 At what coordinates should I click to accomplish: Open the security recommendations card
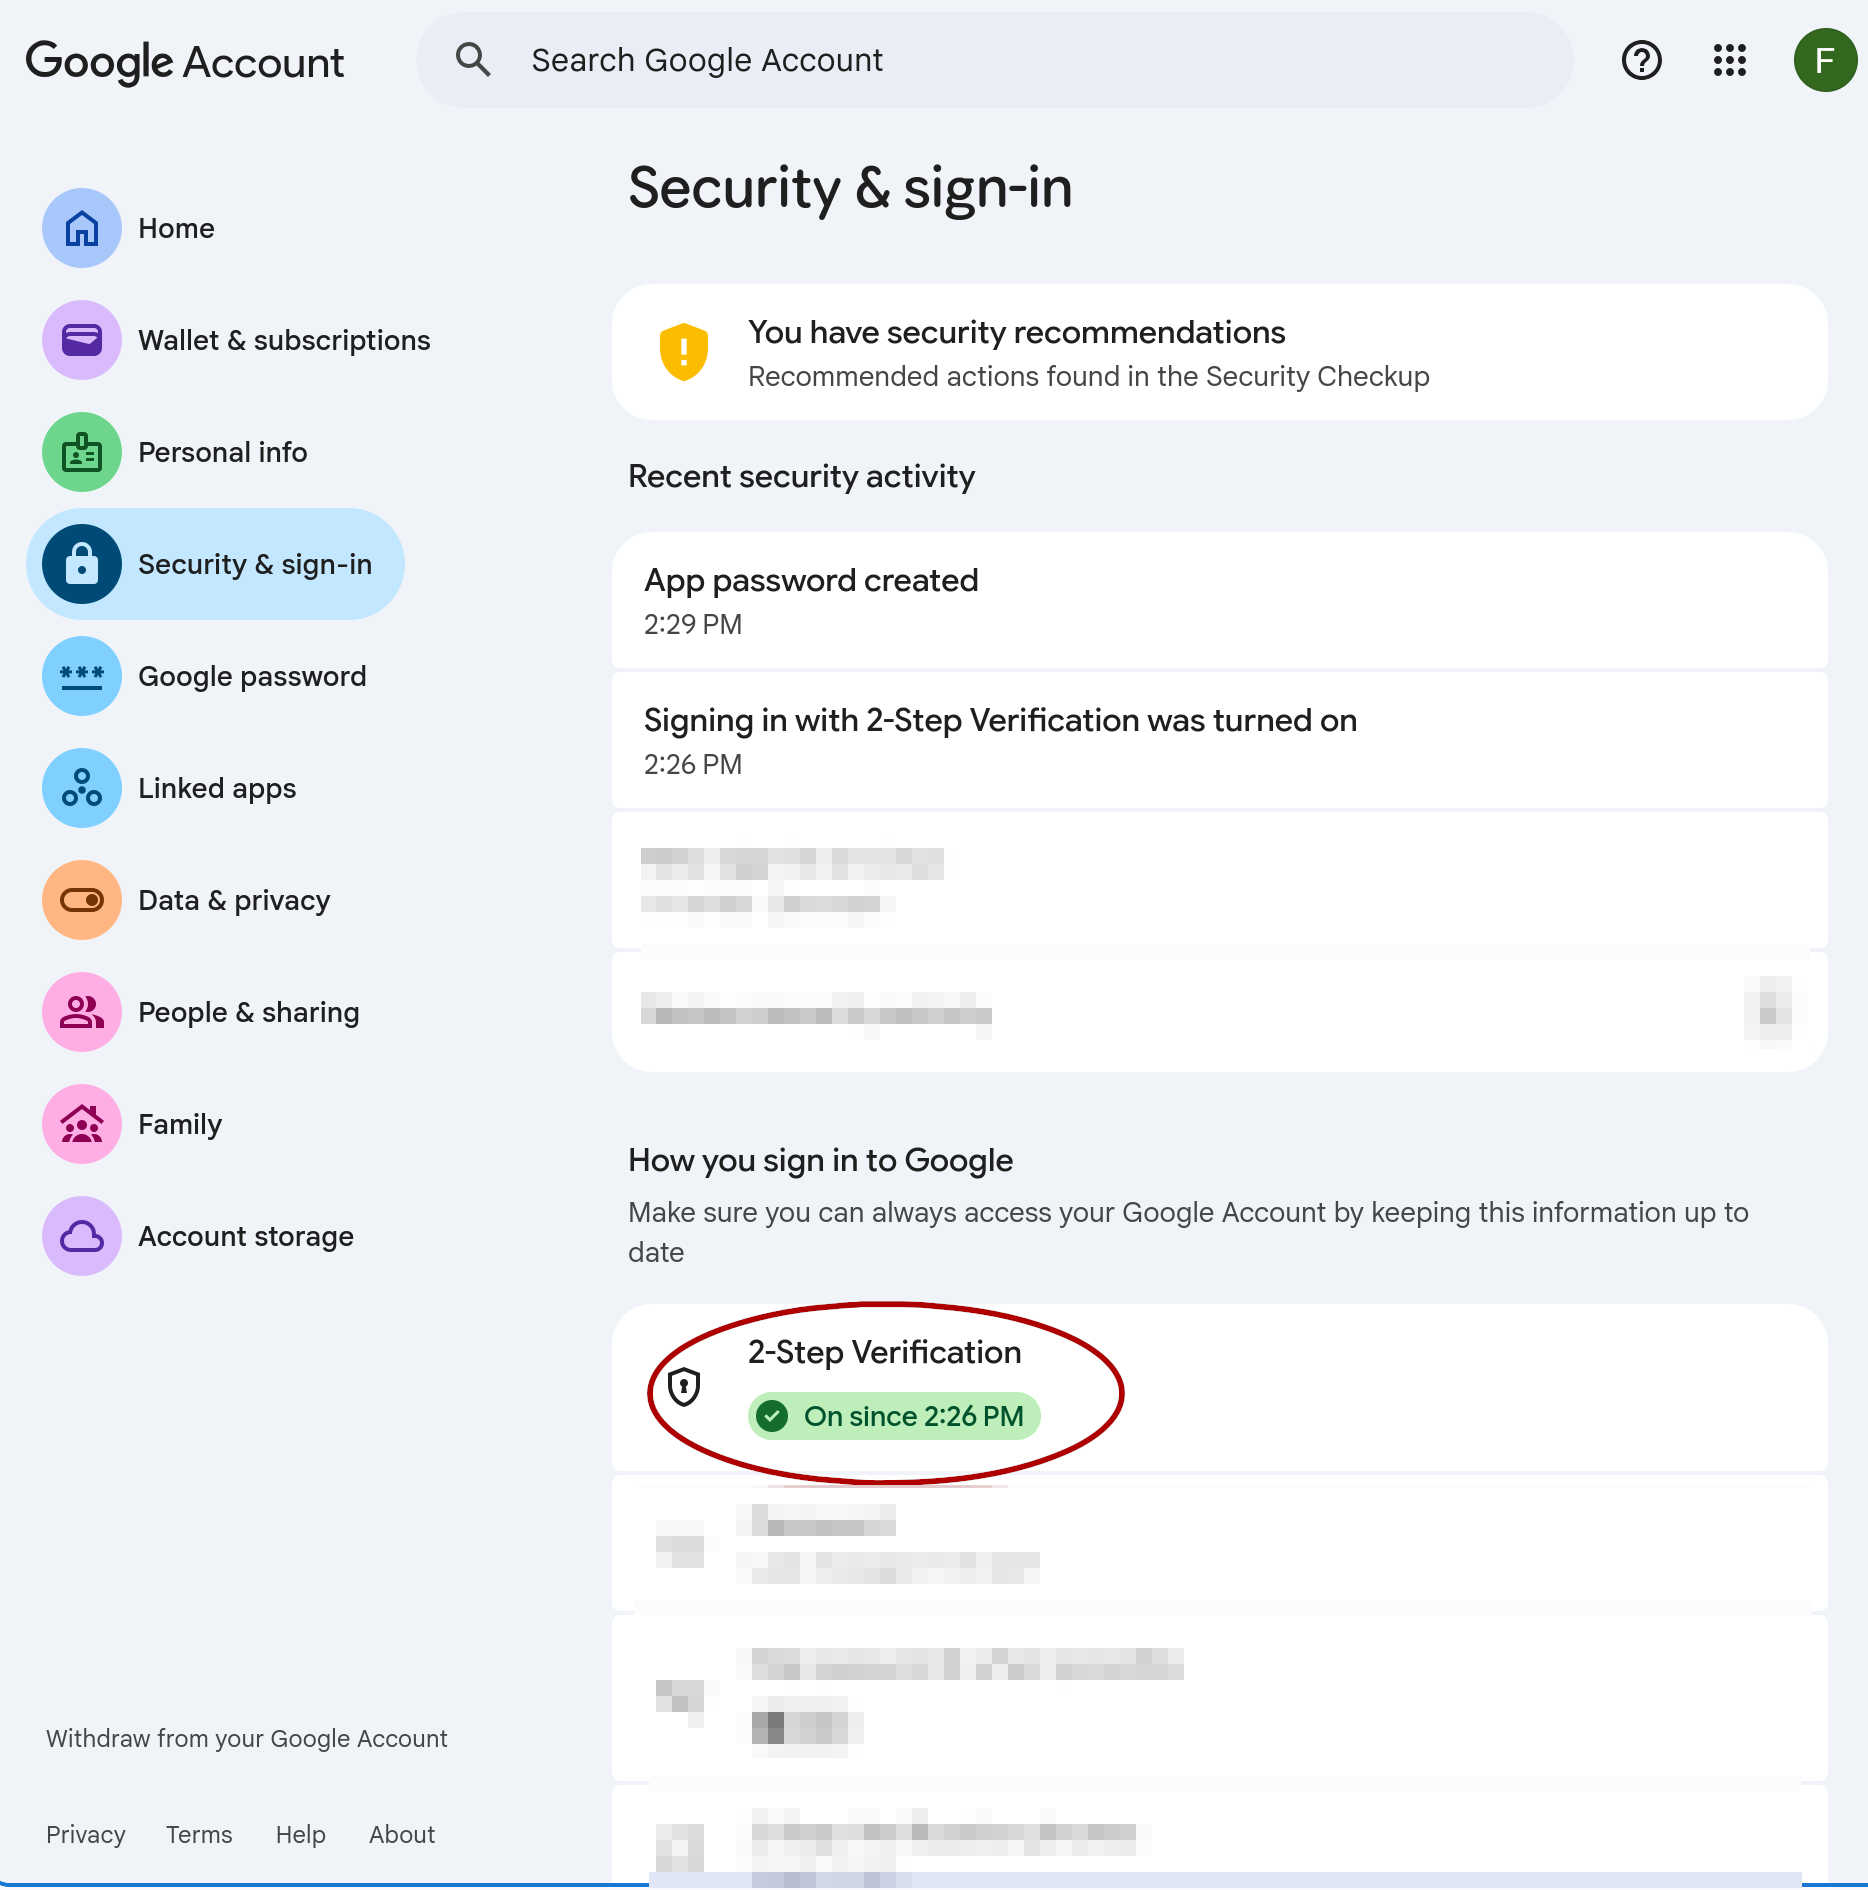tap(1220, 352)
